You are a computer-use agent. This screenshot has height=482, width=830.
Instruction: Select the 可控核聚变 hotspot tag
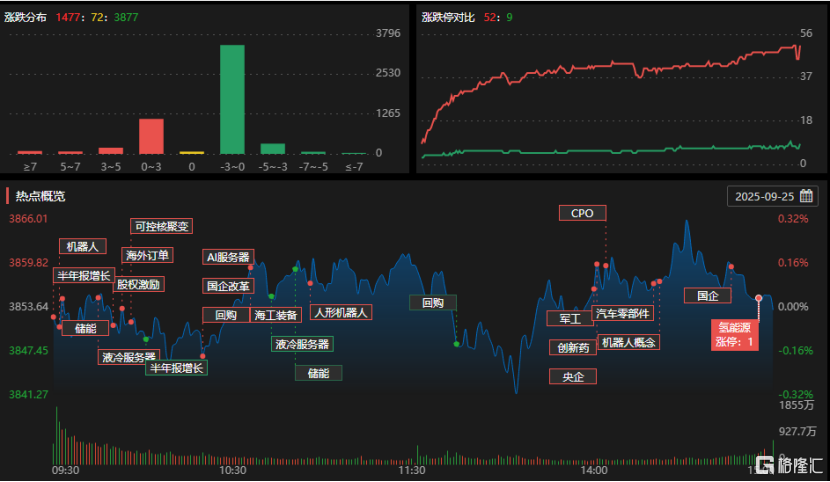(x=161, y=226)
